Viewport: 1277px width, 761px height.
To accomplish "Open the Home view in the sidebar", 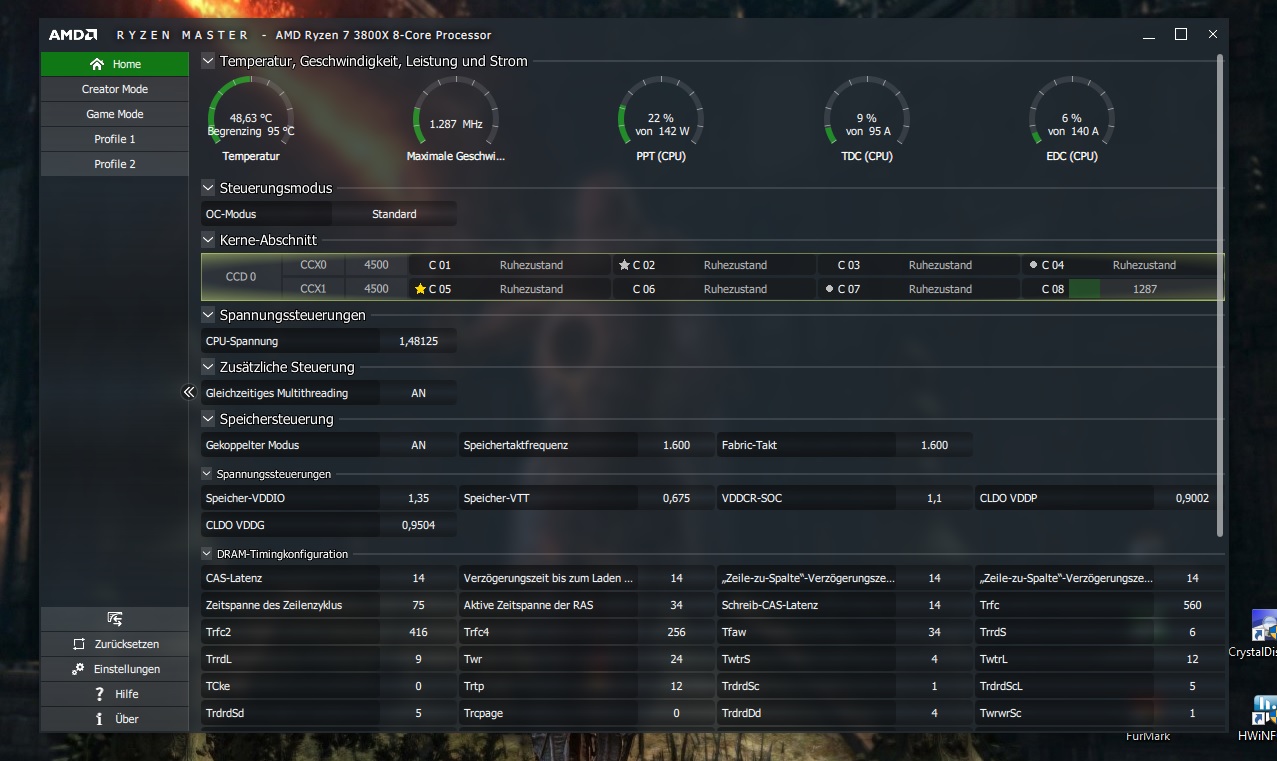I will [114, 64].
